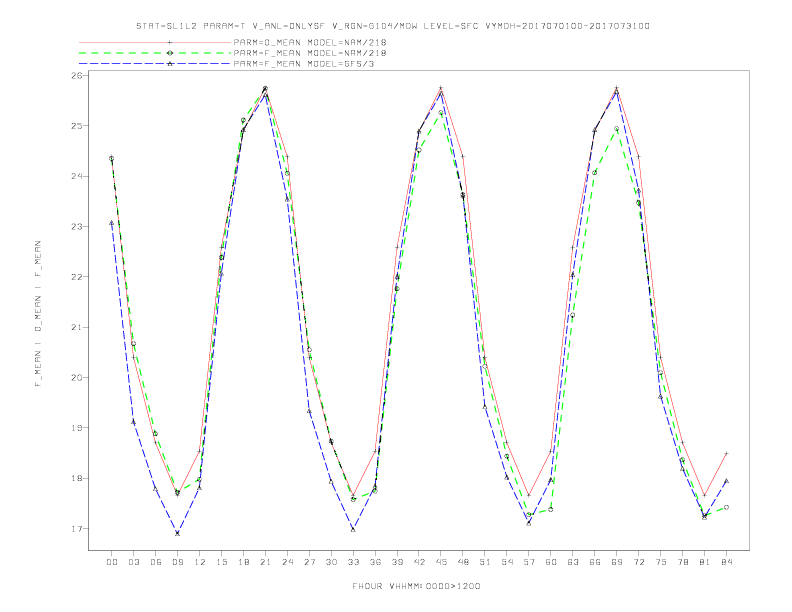Image resolution: width=792 pixels, height=612 pixels.
Task: Click the vertical y-axis title F_MEAN | O_MEAN | F_MEAN
Action: [x=38, y=314]
